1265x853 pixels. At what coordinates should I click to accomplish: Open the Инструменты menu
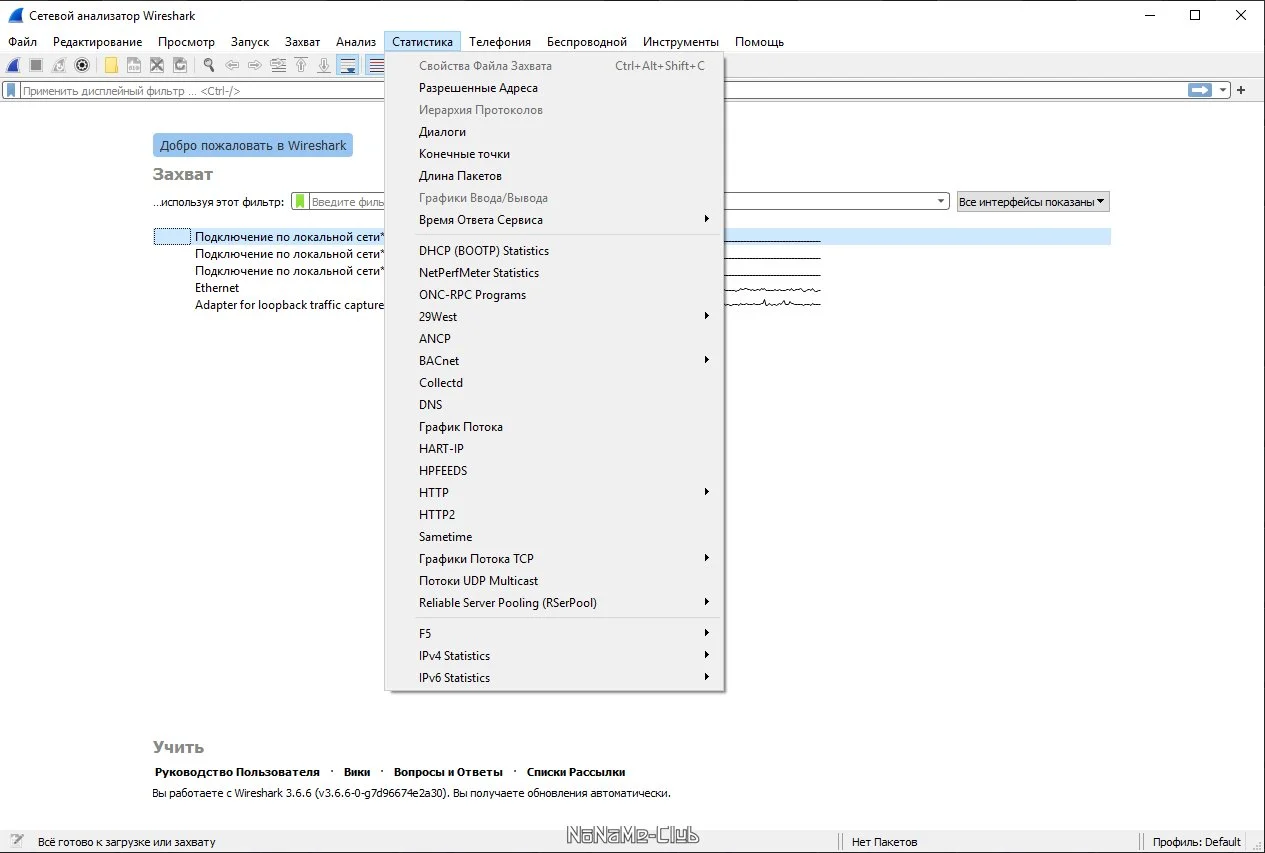coord(681,42)
